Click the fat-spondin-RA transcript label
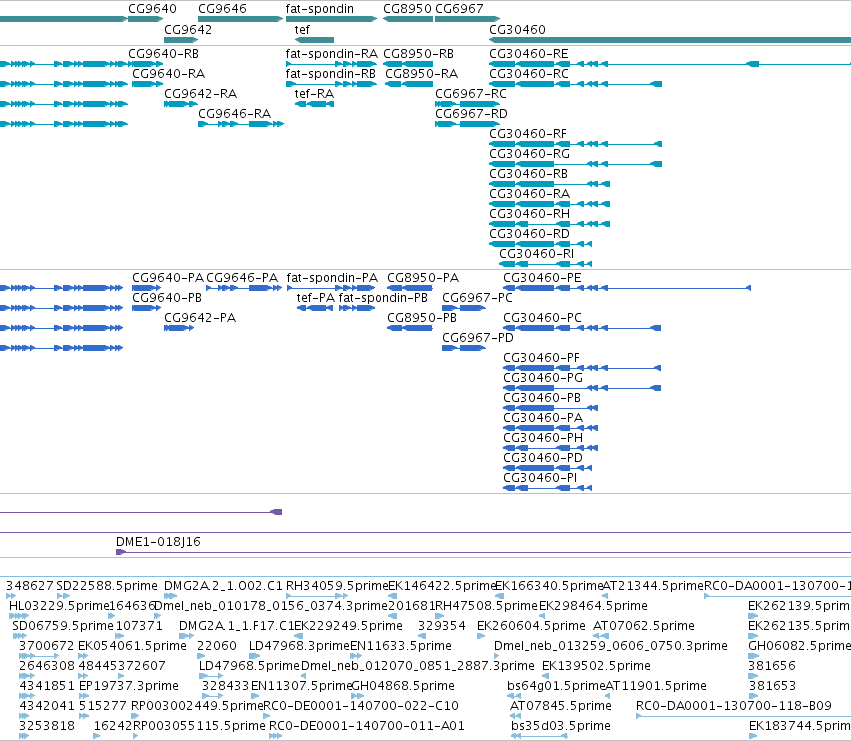Screen dimensions: 851x741 coord(332,54)
